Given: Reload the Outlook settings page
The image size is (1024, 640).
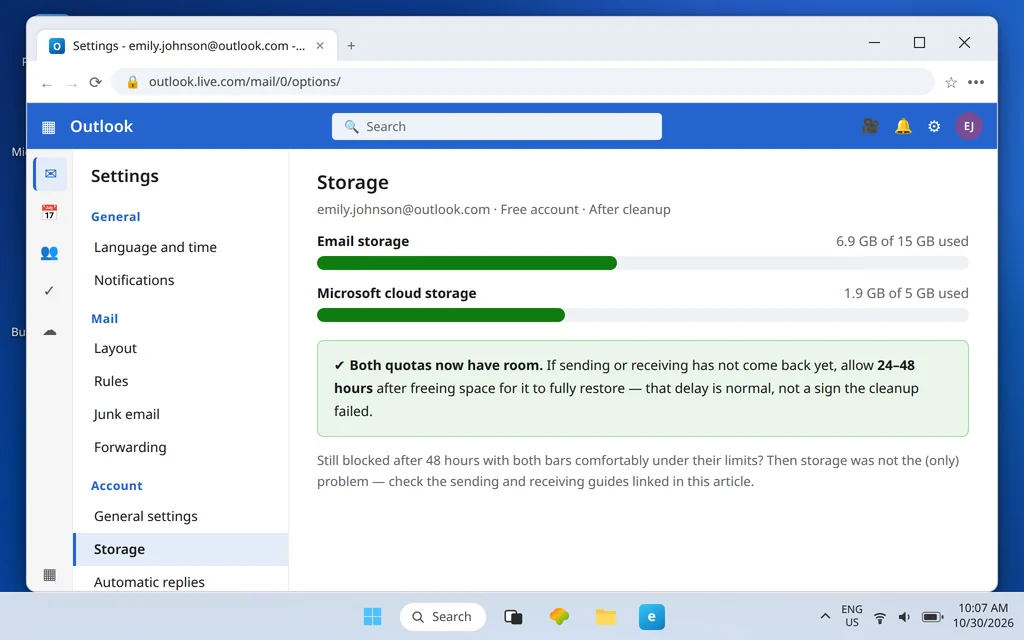Looking at the screenshot, I should [96, 82].
